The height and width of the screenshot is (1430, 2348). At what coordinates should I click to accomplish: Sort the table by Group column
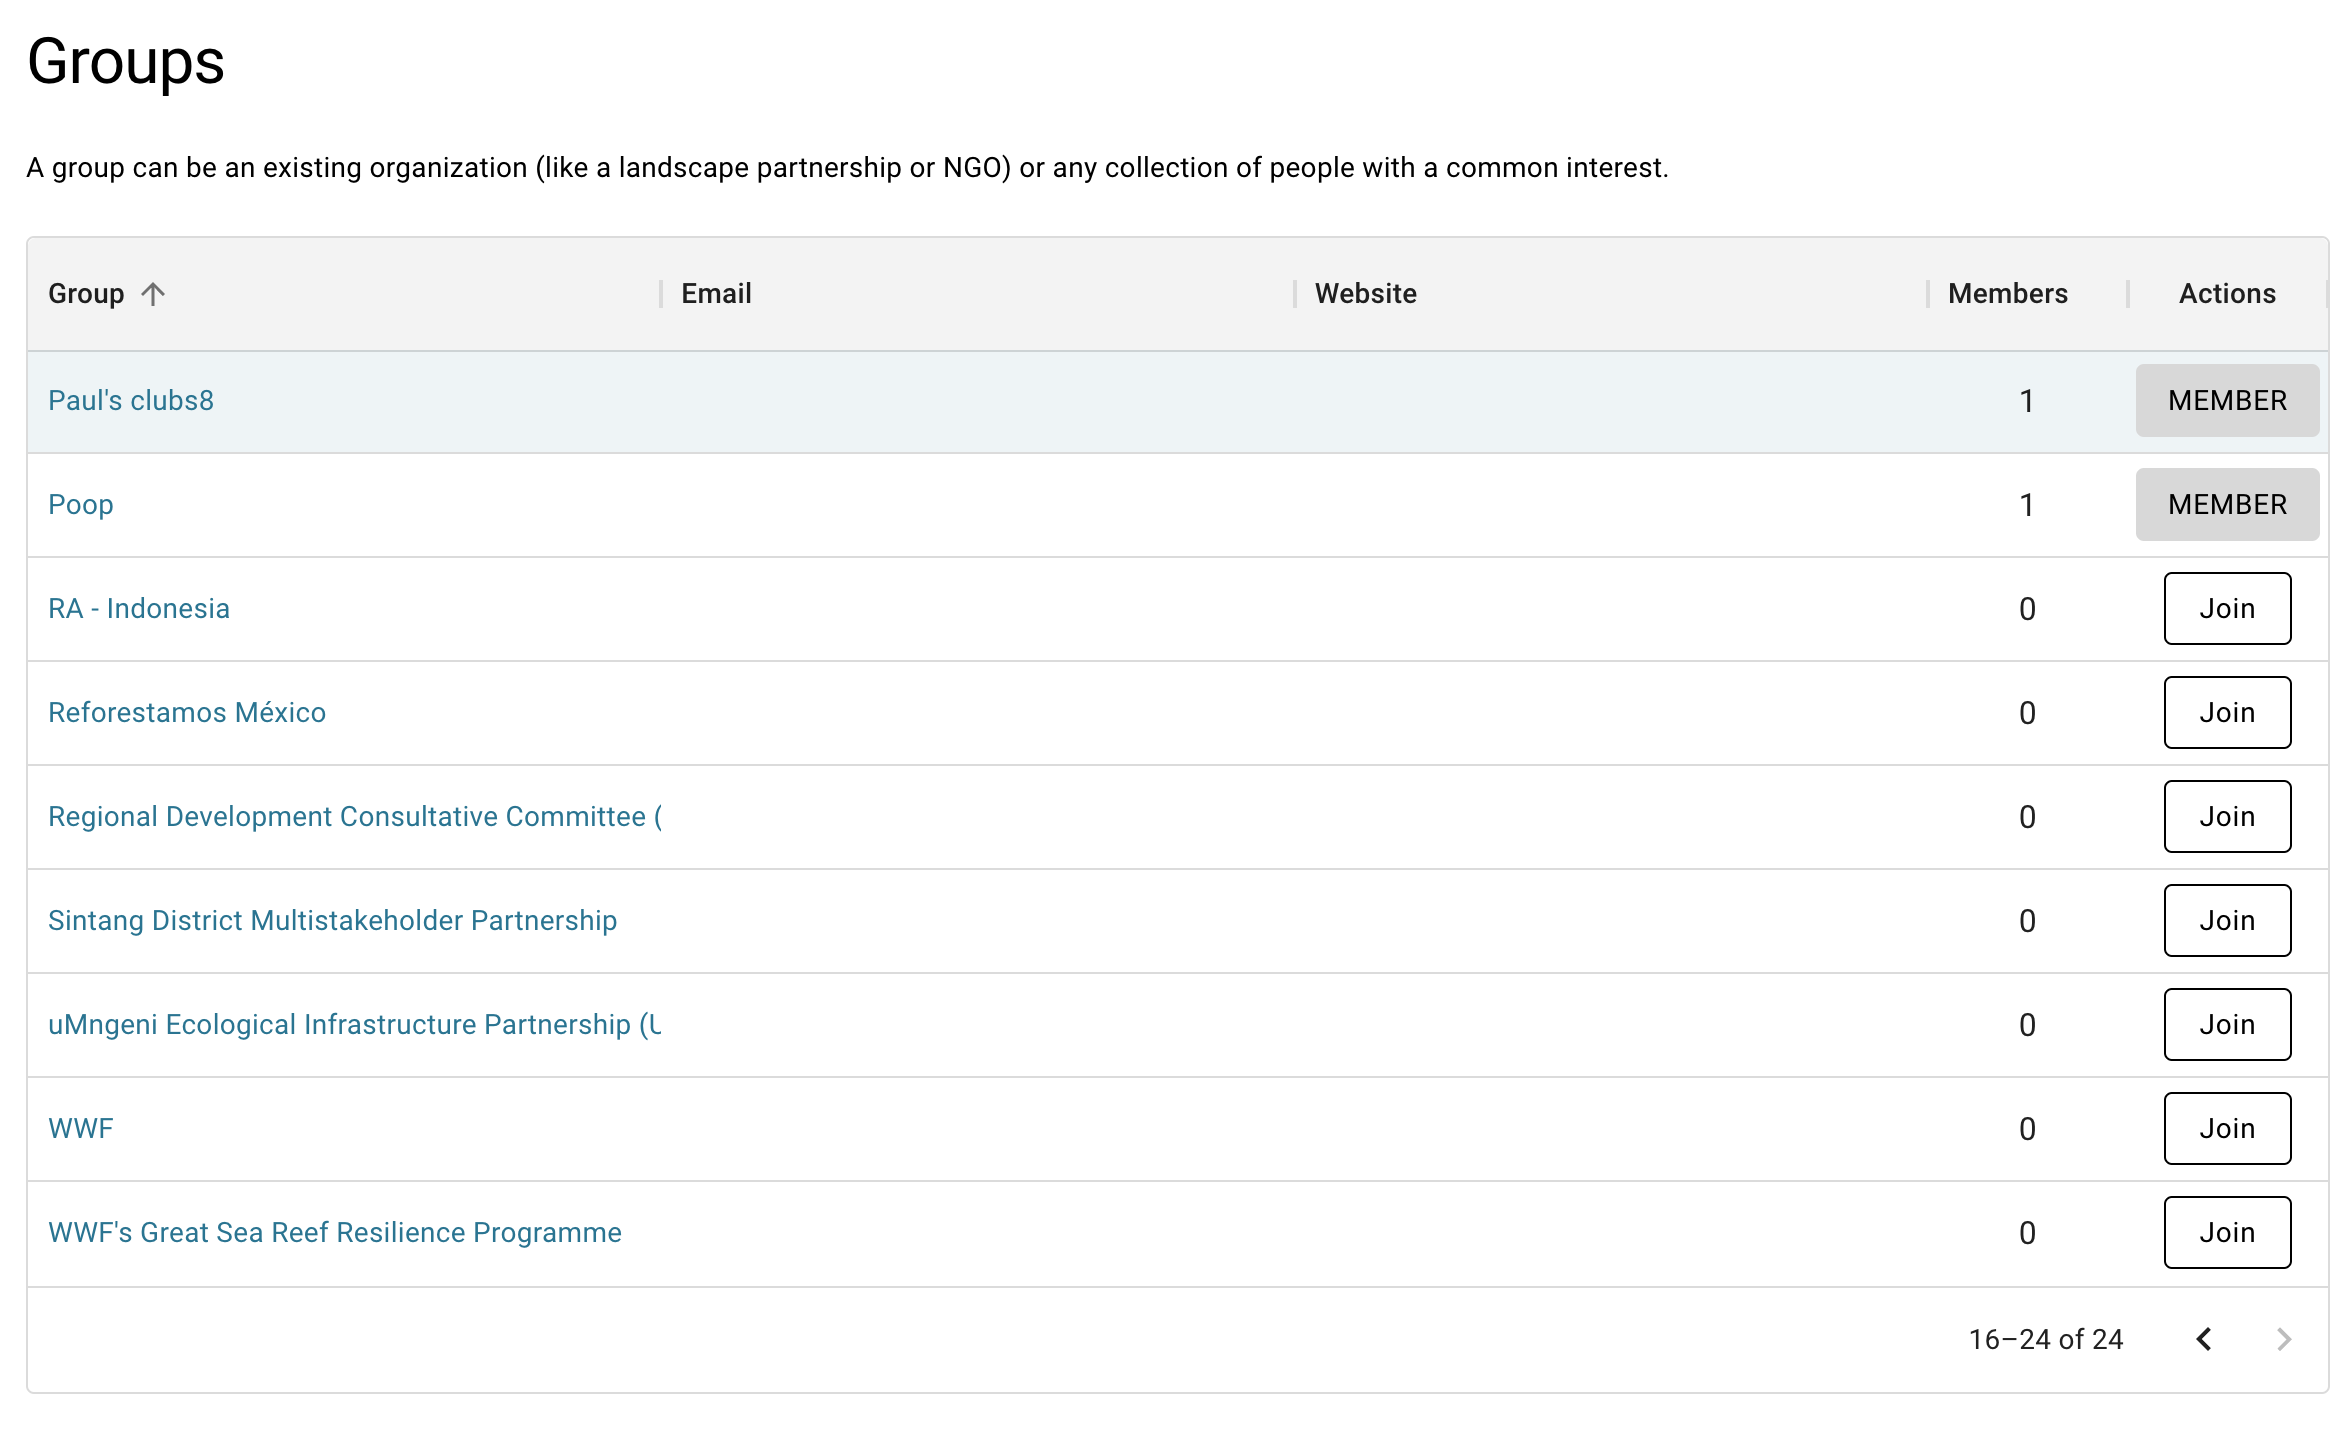87,293
